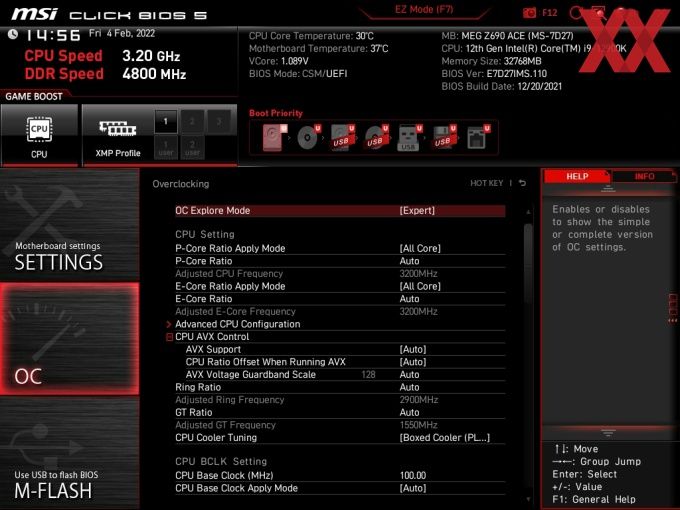Click the CPU Speed 3.20 GHz readout

pos(151,56)
